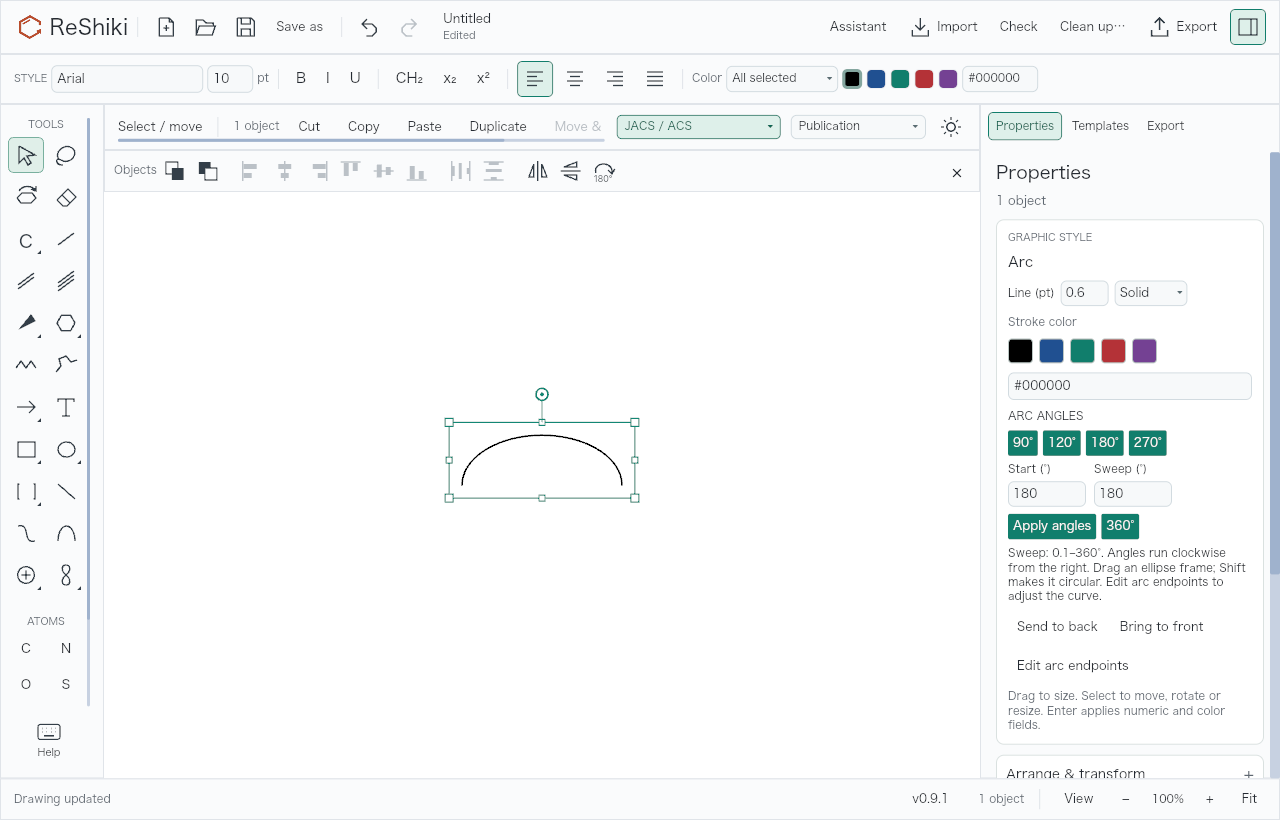This screenshot has height=820, width=1280.
Task: Choose the red stroke color swatch
Action: (x=1113, y=351)
